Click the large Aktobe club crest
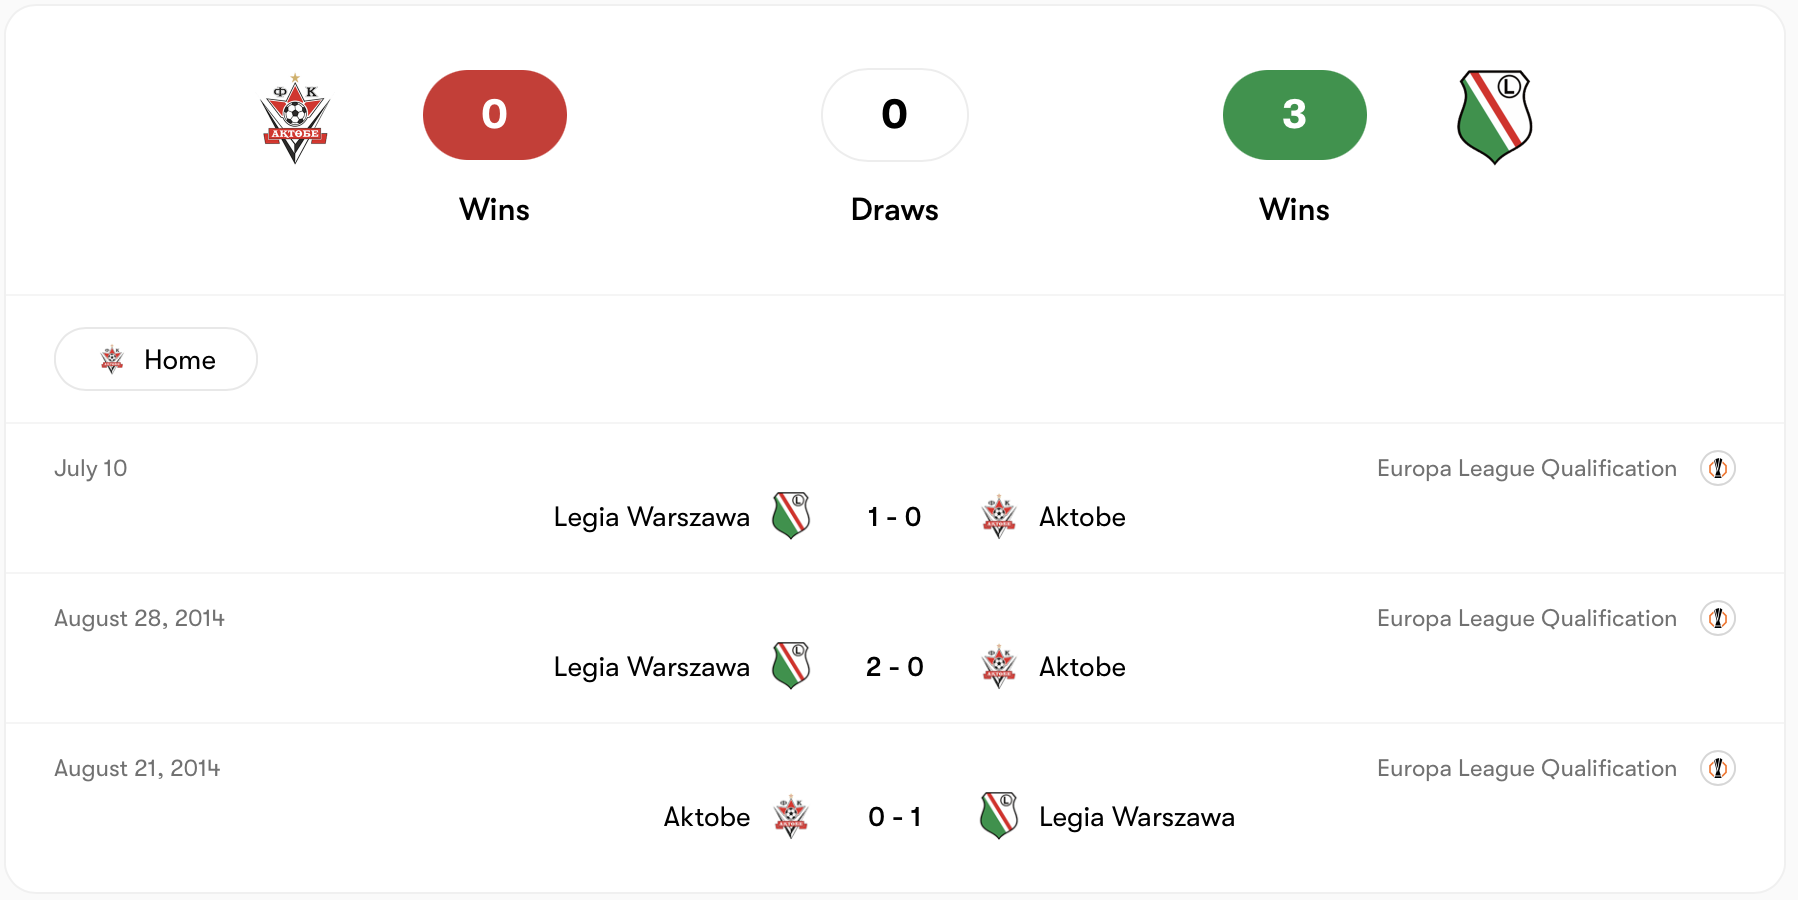 [295, 118]
